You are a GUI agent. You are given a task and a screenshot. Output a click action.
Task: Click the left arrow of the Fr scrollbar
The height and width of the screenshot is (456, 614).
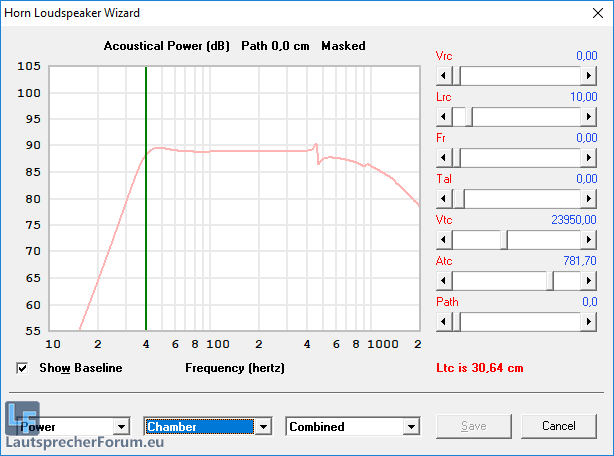pos(444,157)
